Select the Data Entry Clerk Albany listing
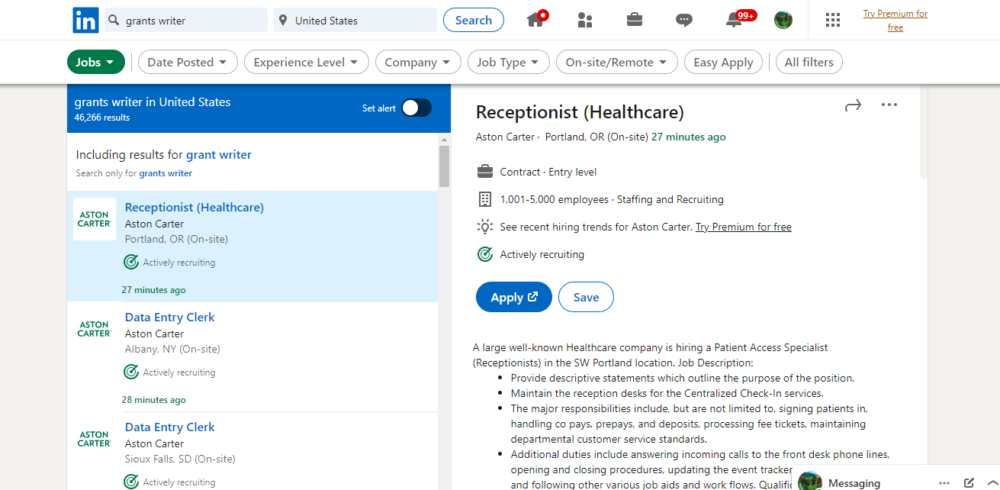1000x490 pixels. click(x=169, y=317)
